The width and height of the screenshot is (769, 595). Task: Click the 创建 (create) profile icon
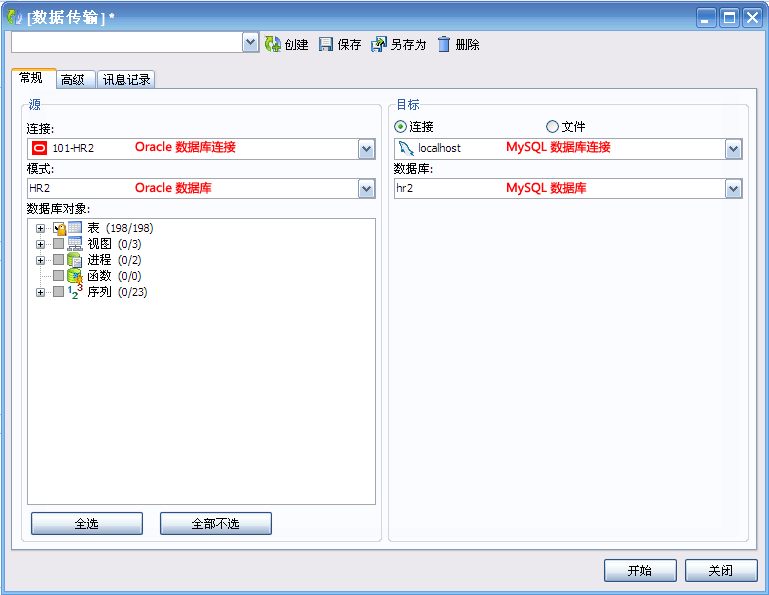273,45
